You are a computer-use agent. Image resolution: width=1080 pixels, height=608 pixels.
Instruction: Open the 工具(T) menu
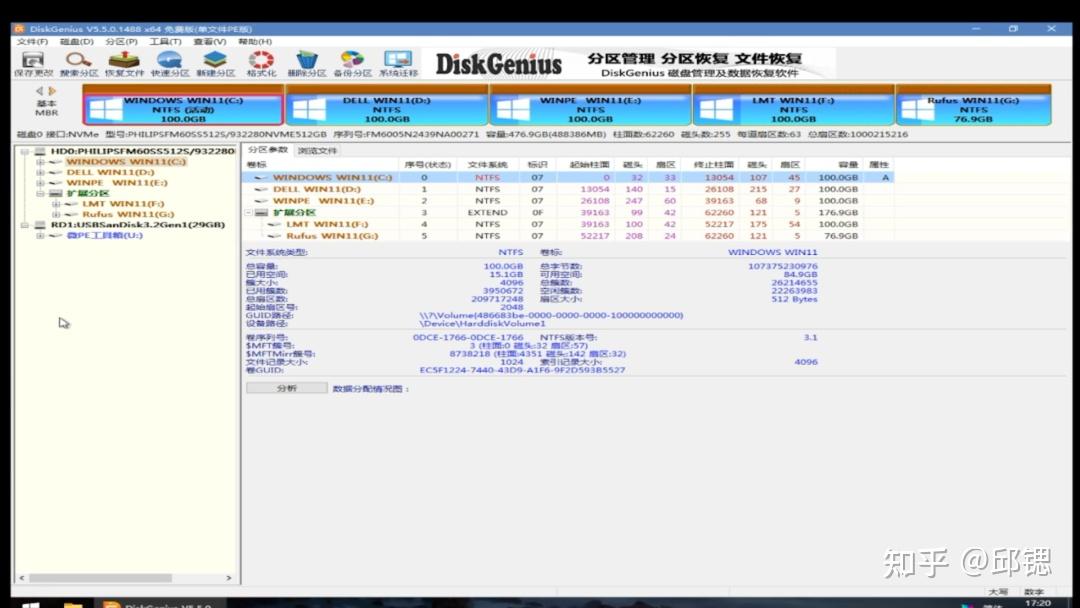coord(165,41)
